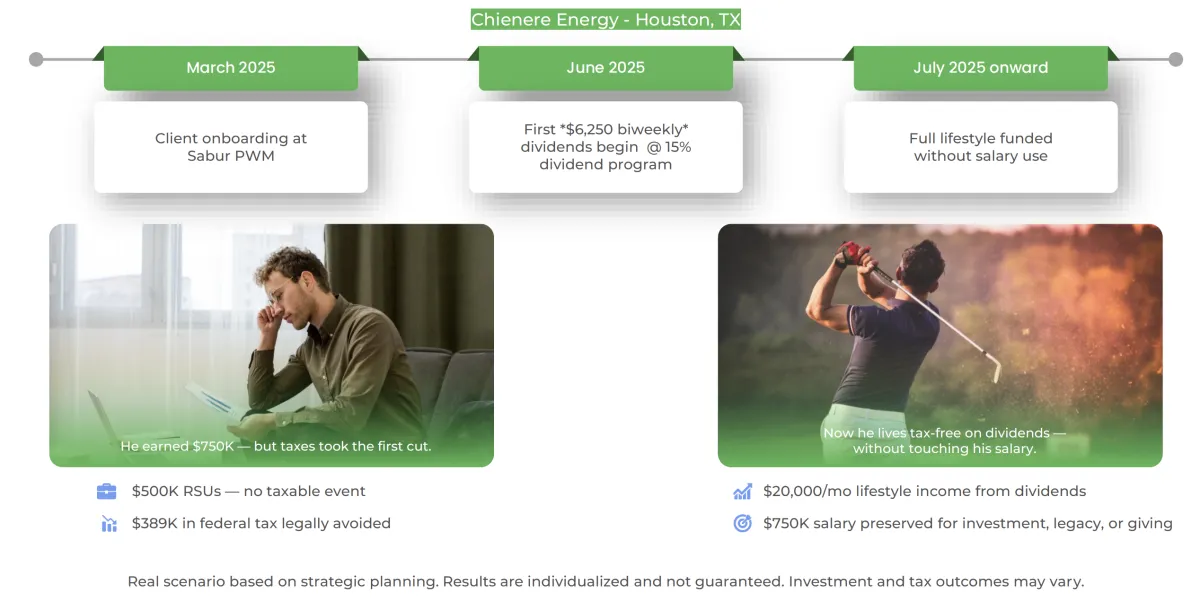
Task: Click the $389K in federal tax avoided text
Action: [261, 523]
